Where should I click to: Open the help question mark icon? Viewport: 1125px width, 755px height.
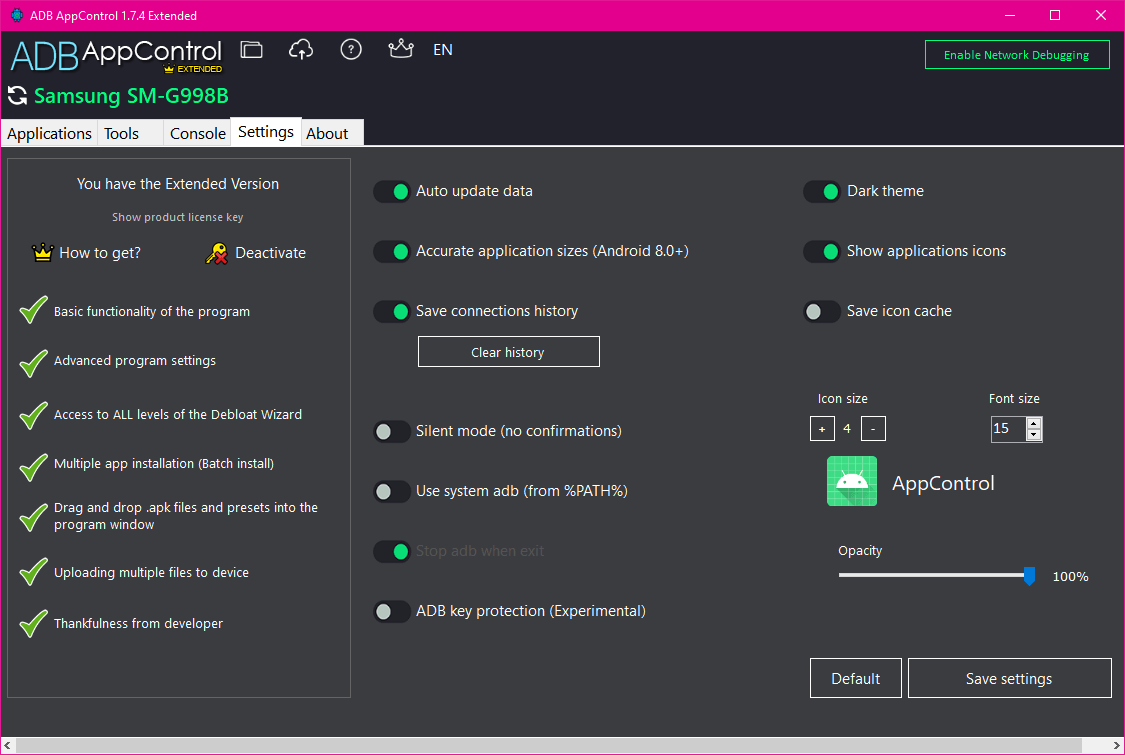[351, 49]
